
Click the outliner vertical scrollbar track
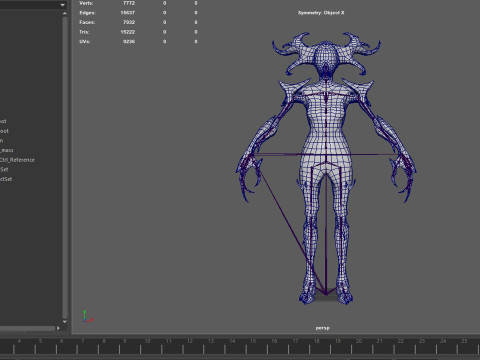pos(65,167)
